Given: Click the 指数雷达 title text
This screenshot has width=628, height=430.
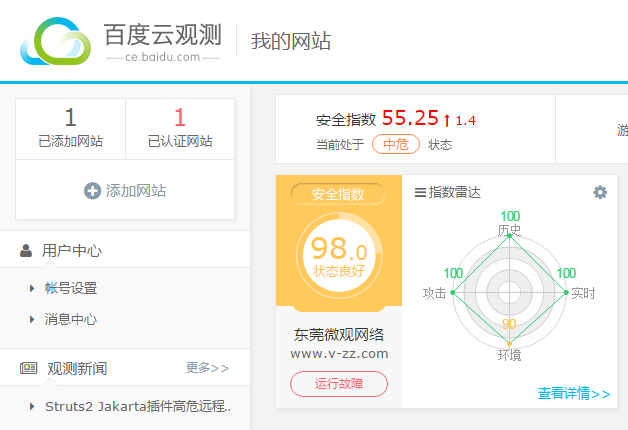Looking at the screenshot, I should [x=455, y=192].
